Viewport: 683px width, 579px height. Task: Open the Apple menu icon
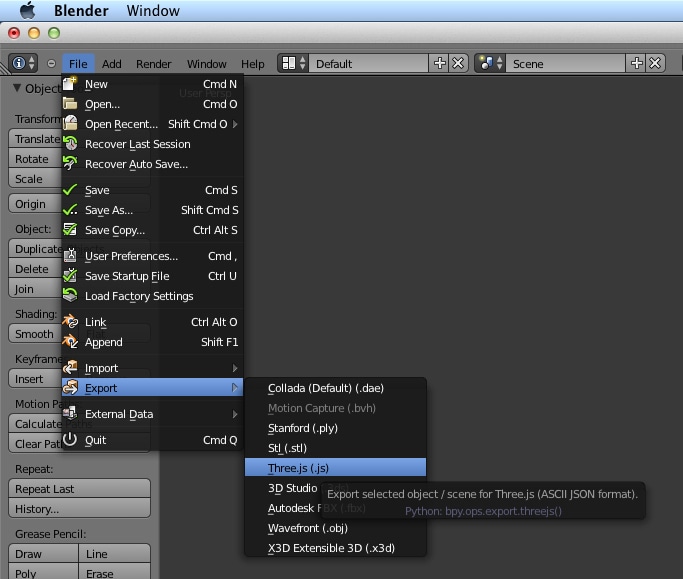tap(27, 11)
